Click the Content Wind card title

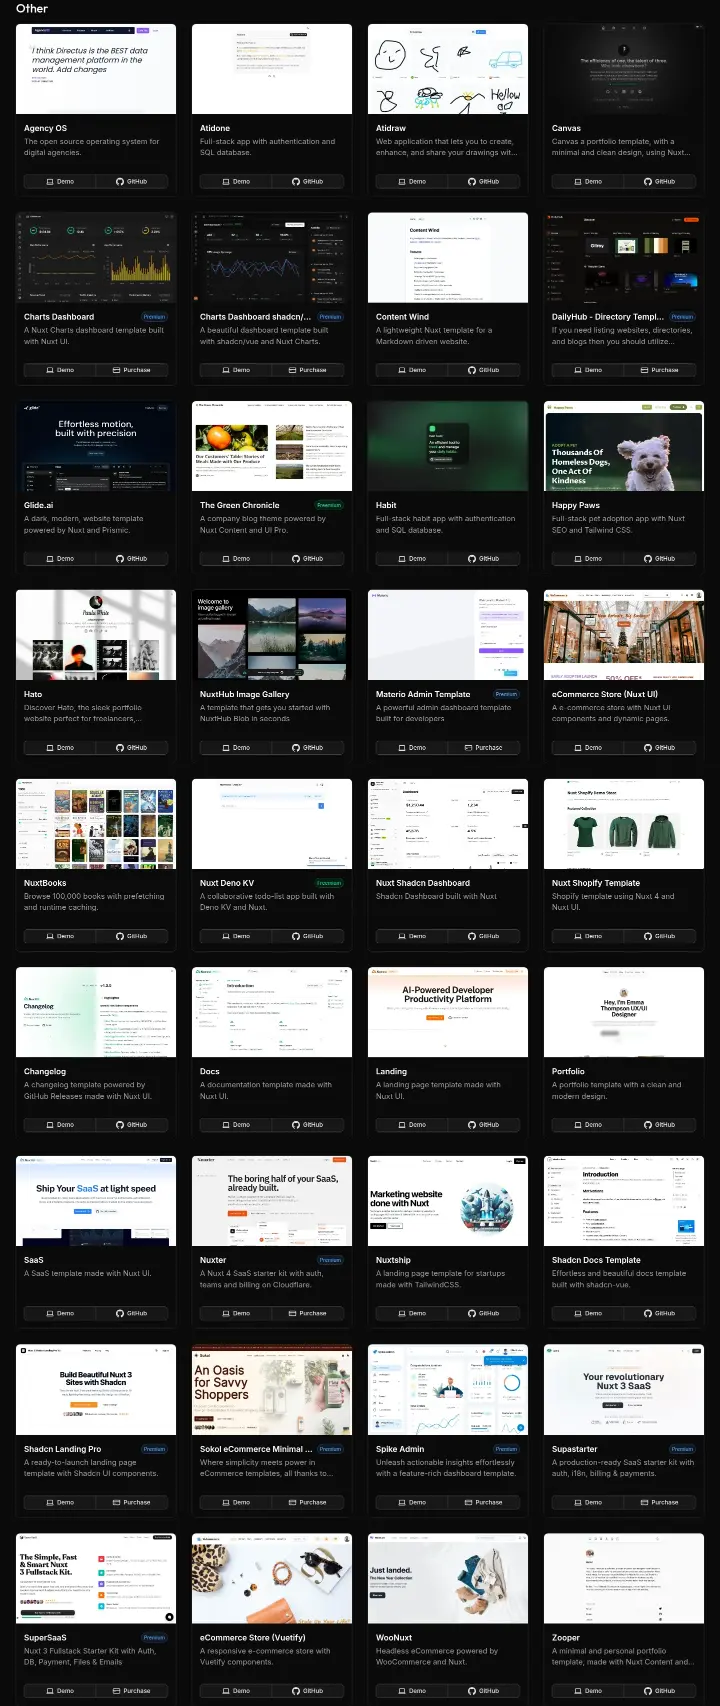point(402,317)
